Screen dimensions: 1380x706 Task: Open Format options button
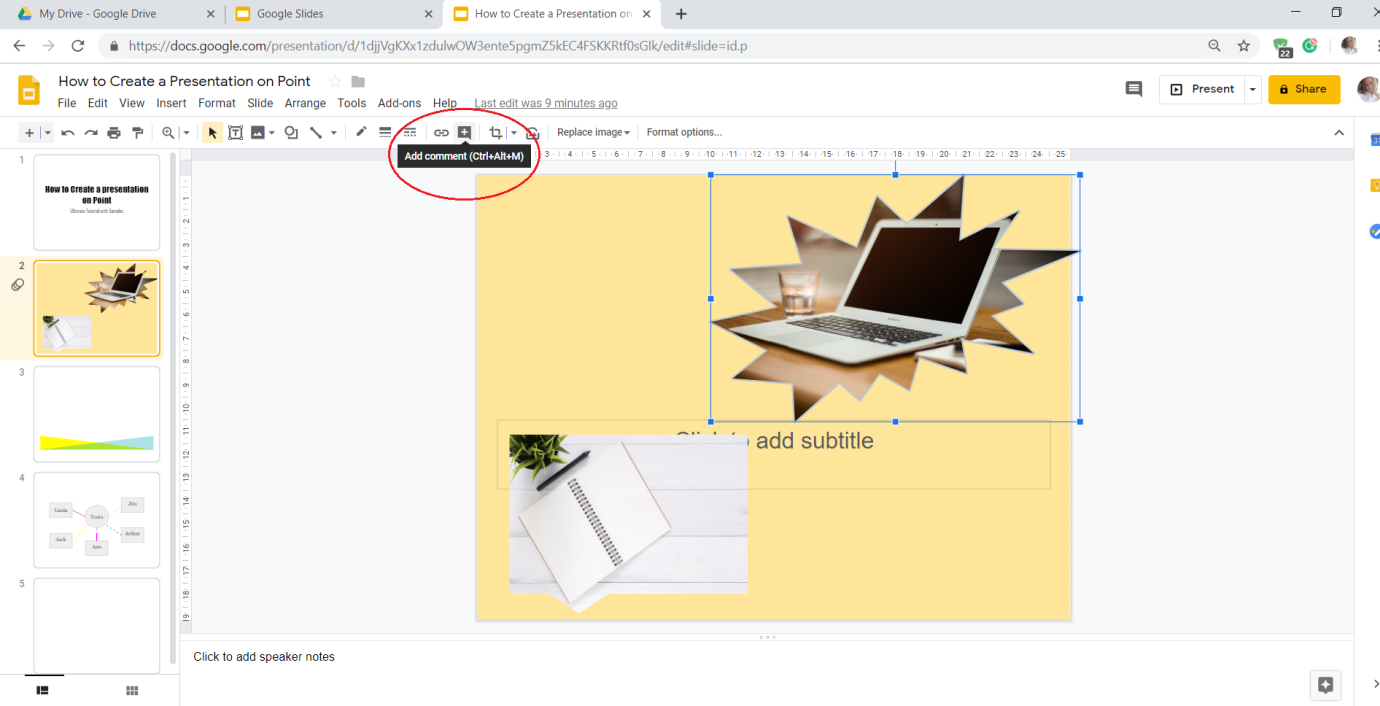point(684,132)
